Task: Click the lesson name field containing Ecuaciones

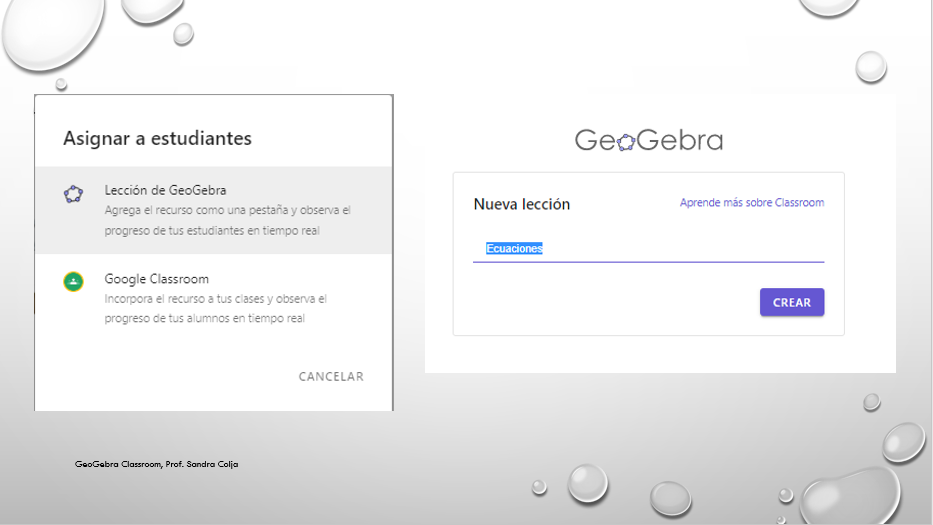Action: pos(649,249)
